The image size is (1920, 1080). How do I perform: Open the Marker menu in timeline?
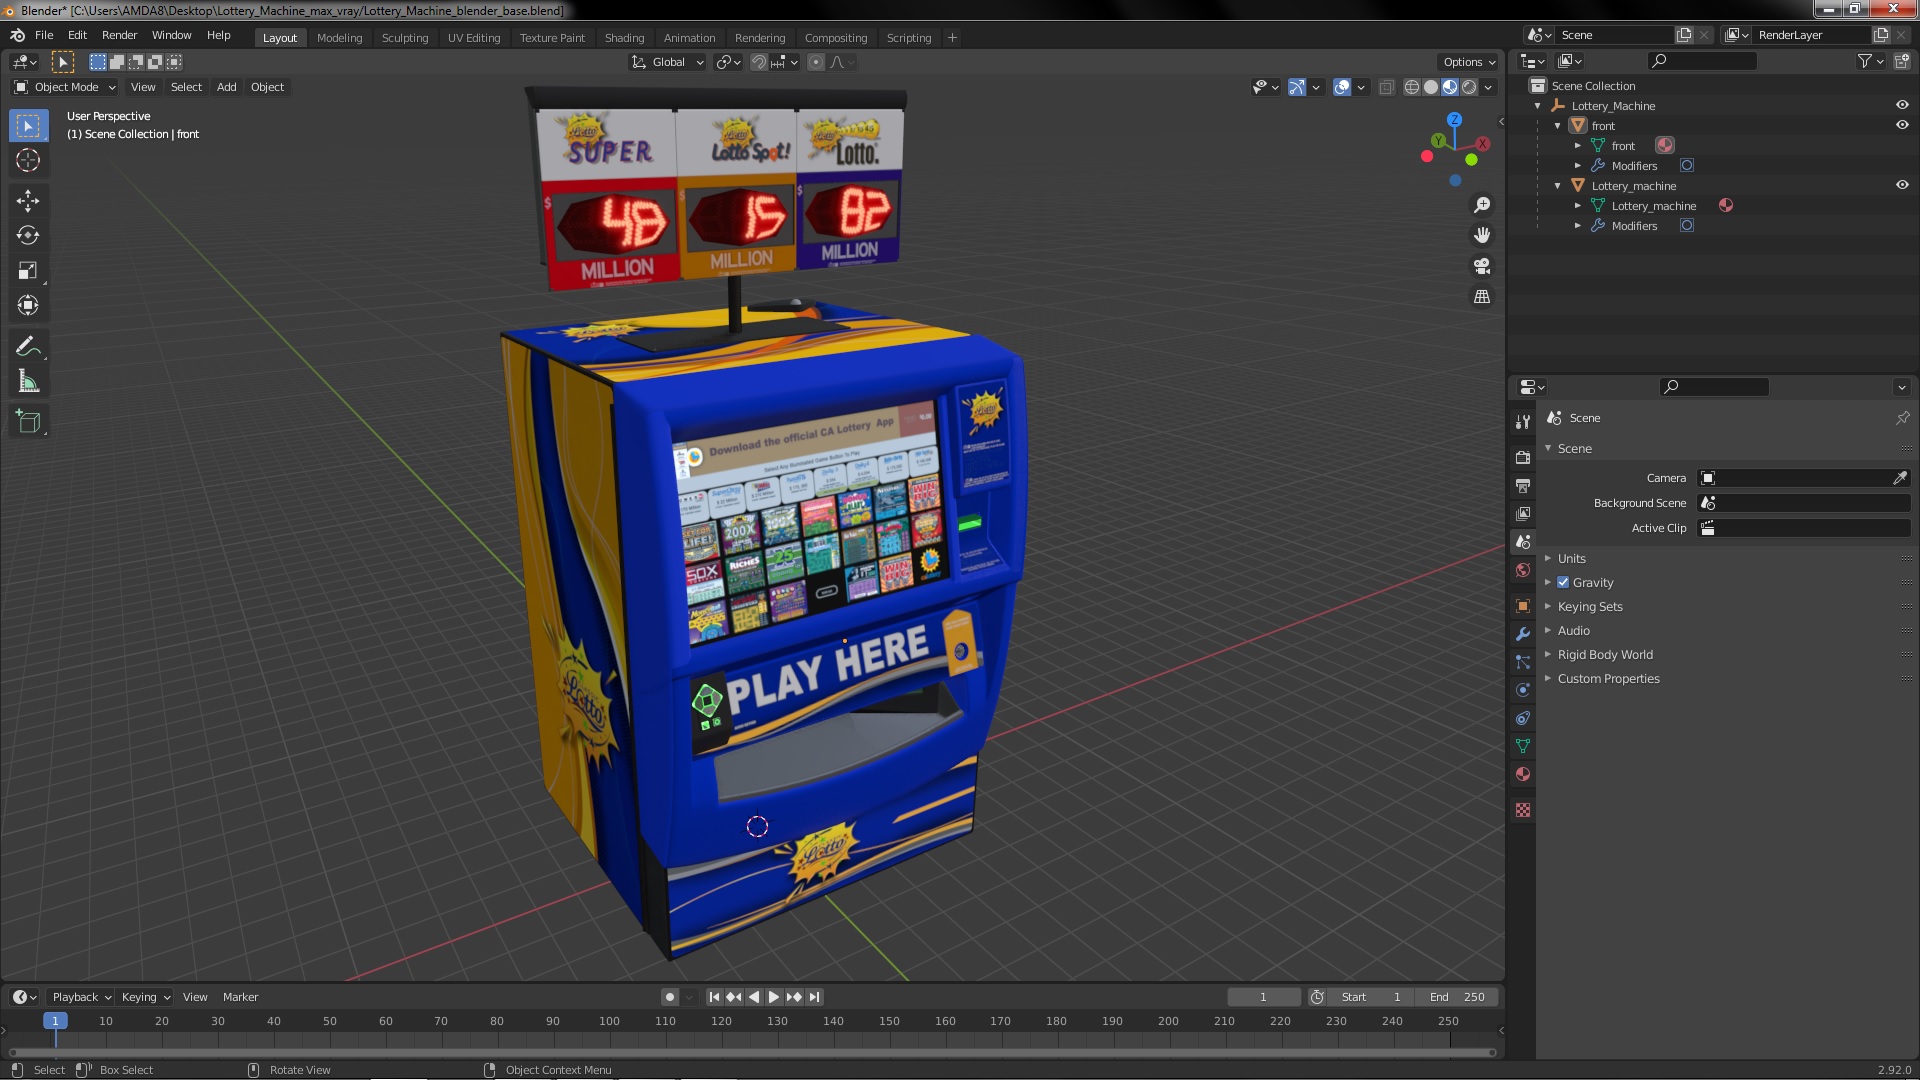pos(240,997)
